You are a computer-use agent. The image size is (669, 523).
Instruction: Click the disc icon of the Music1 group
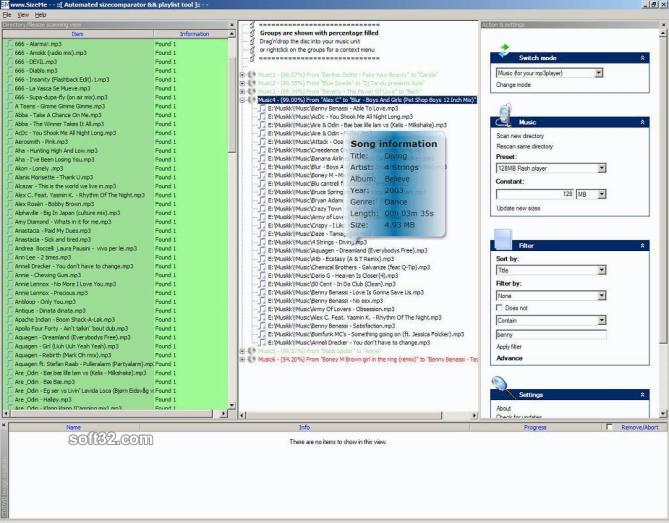[252, 74]
